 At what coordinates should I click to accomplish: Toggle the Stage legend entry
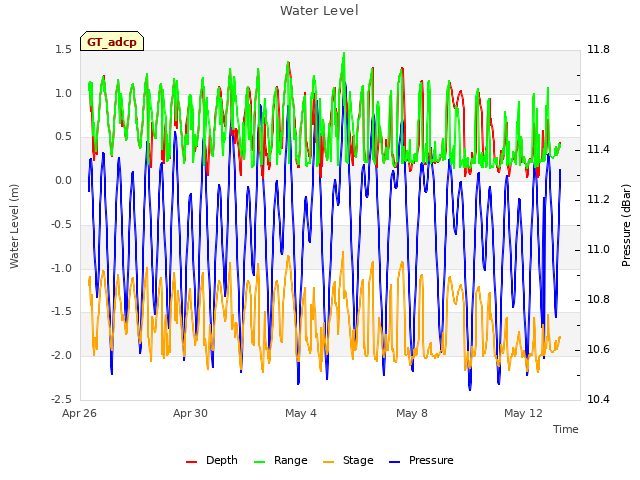pos(348,460)
